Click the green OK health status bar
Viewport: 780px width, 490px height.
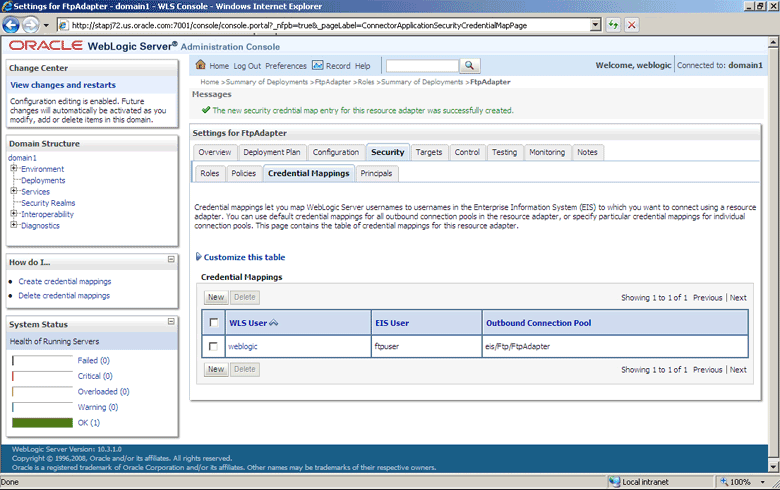(x=41, y=423)
